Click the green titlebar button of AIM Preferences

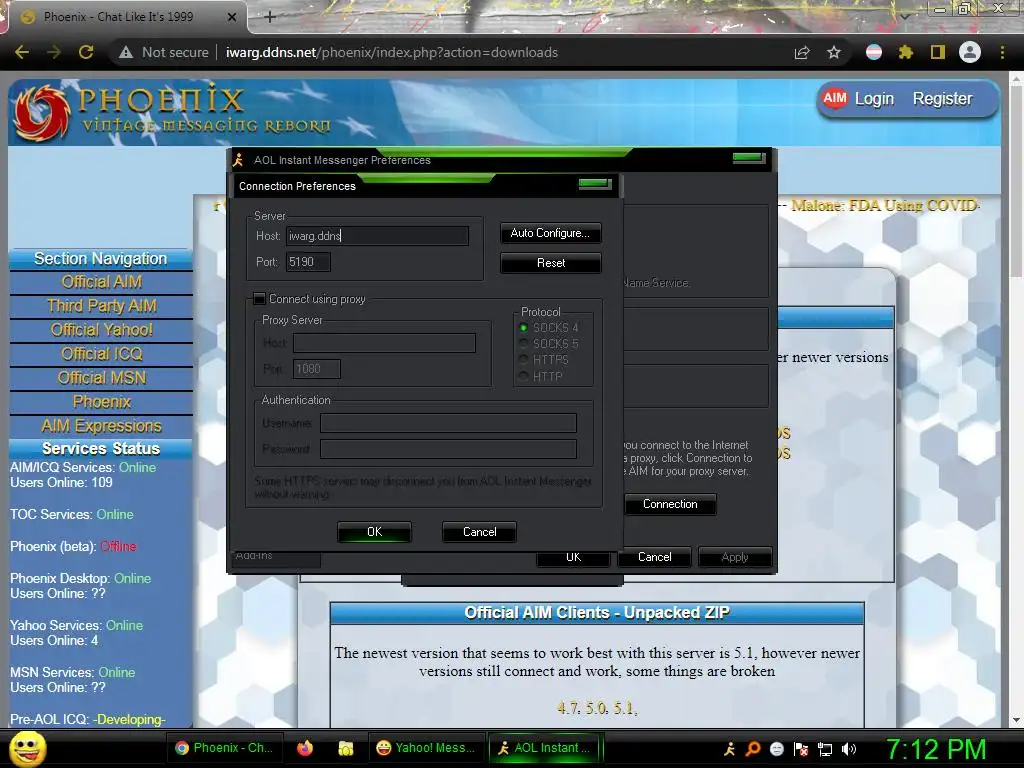[749, 157]
